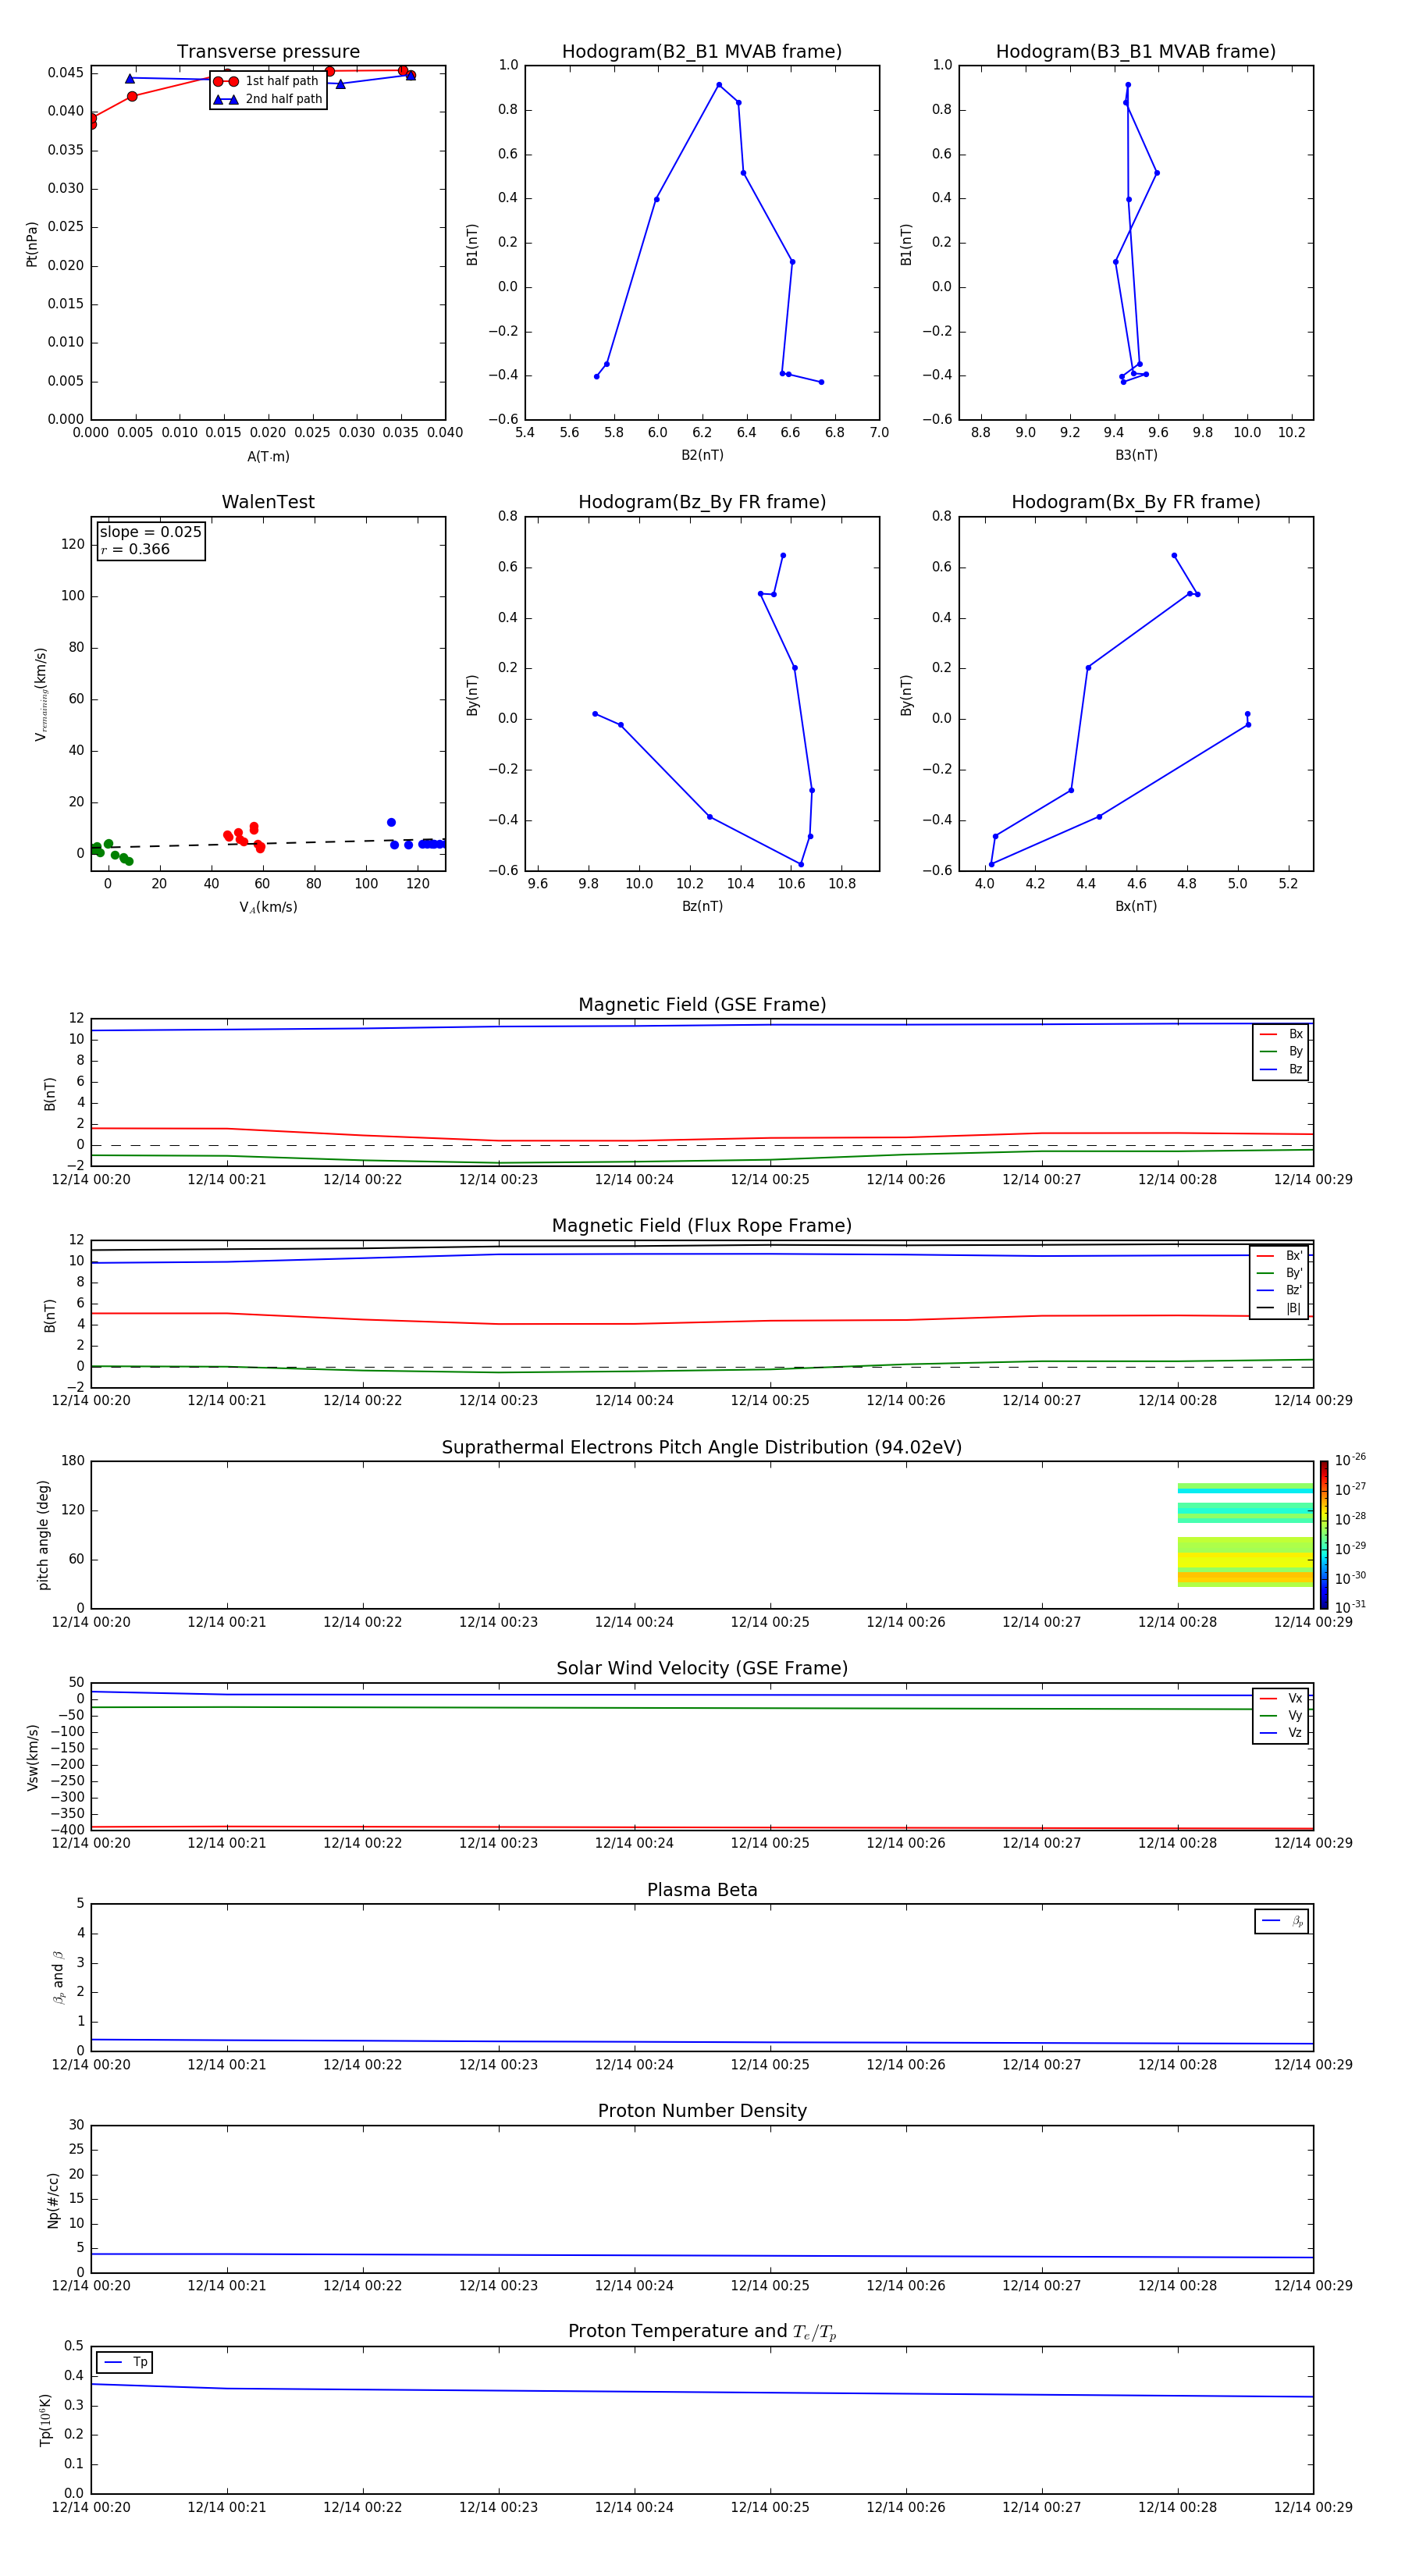This screenshot has height=2576, width=1405.
Task: Click 'Solar Wind Velocity (GSE Frame)' title
Action: tap(702, 1668)
